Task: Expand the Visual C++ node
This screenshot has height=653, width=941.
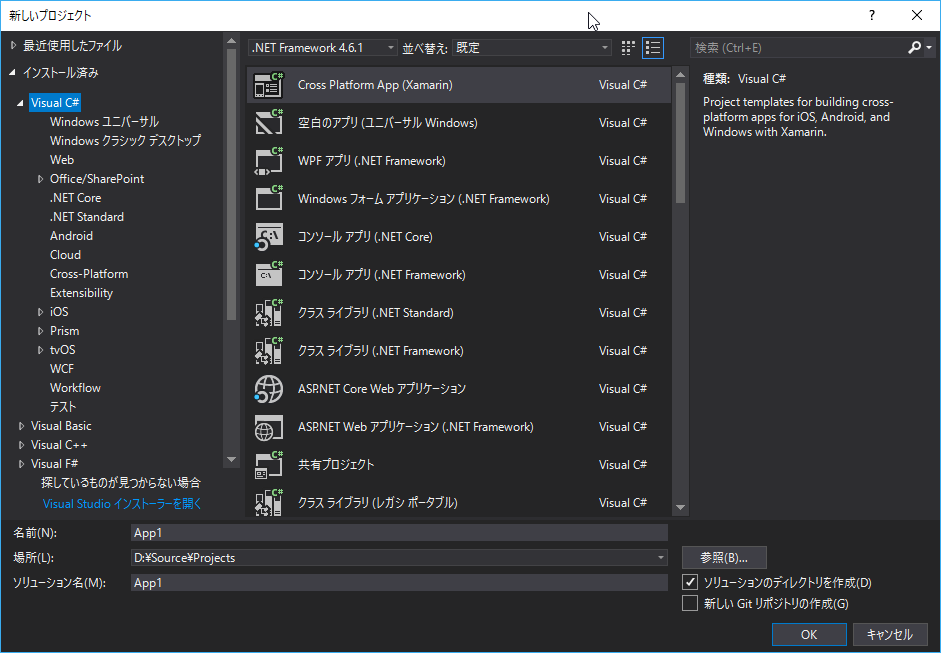Action: [21, 445]
